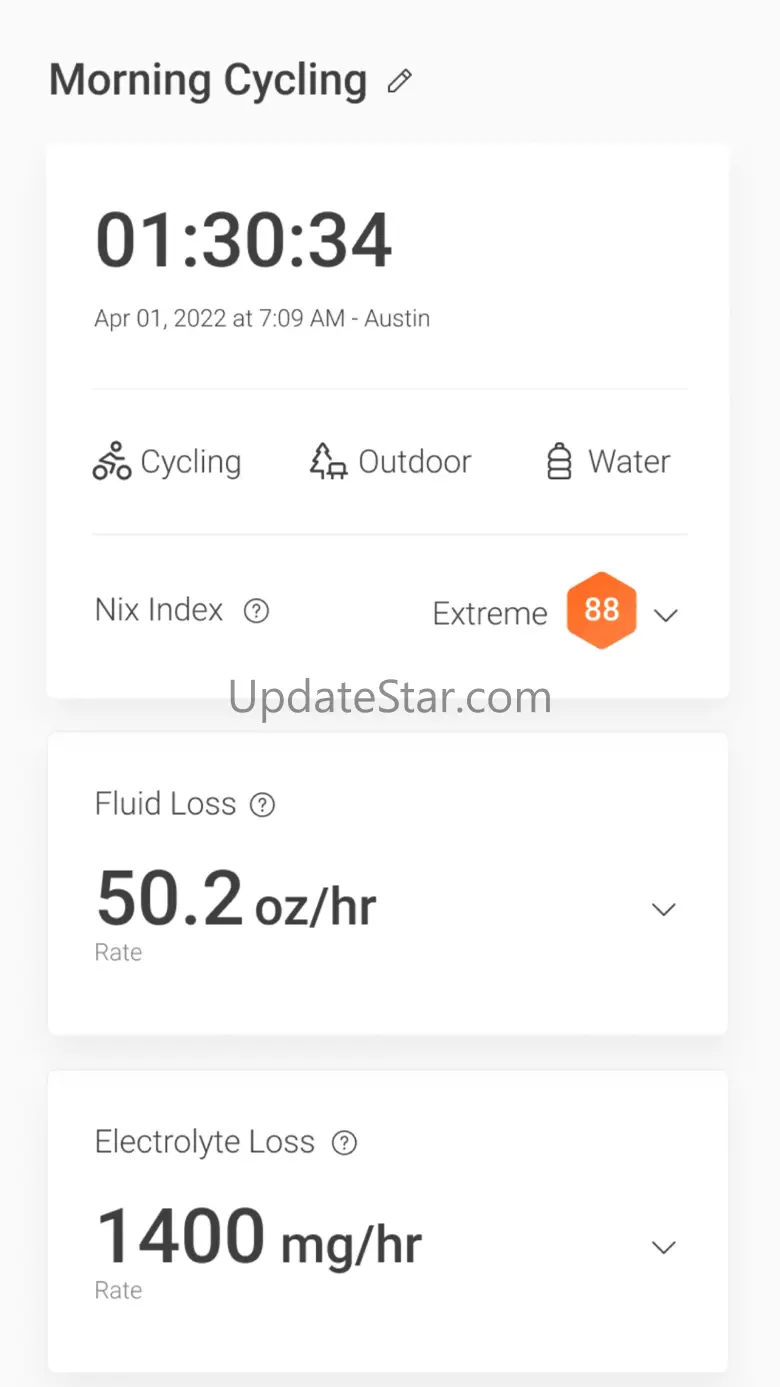
Task: Click the water bottle icon
Action: point(559,461)
